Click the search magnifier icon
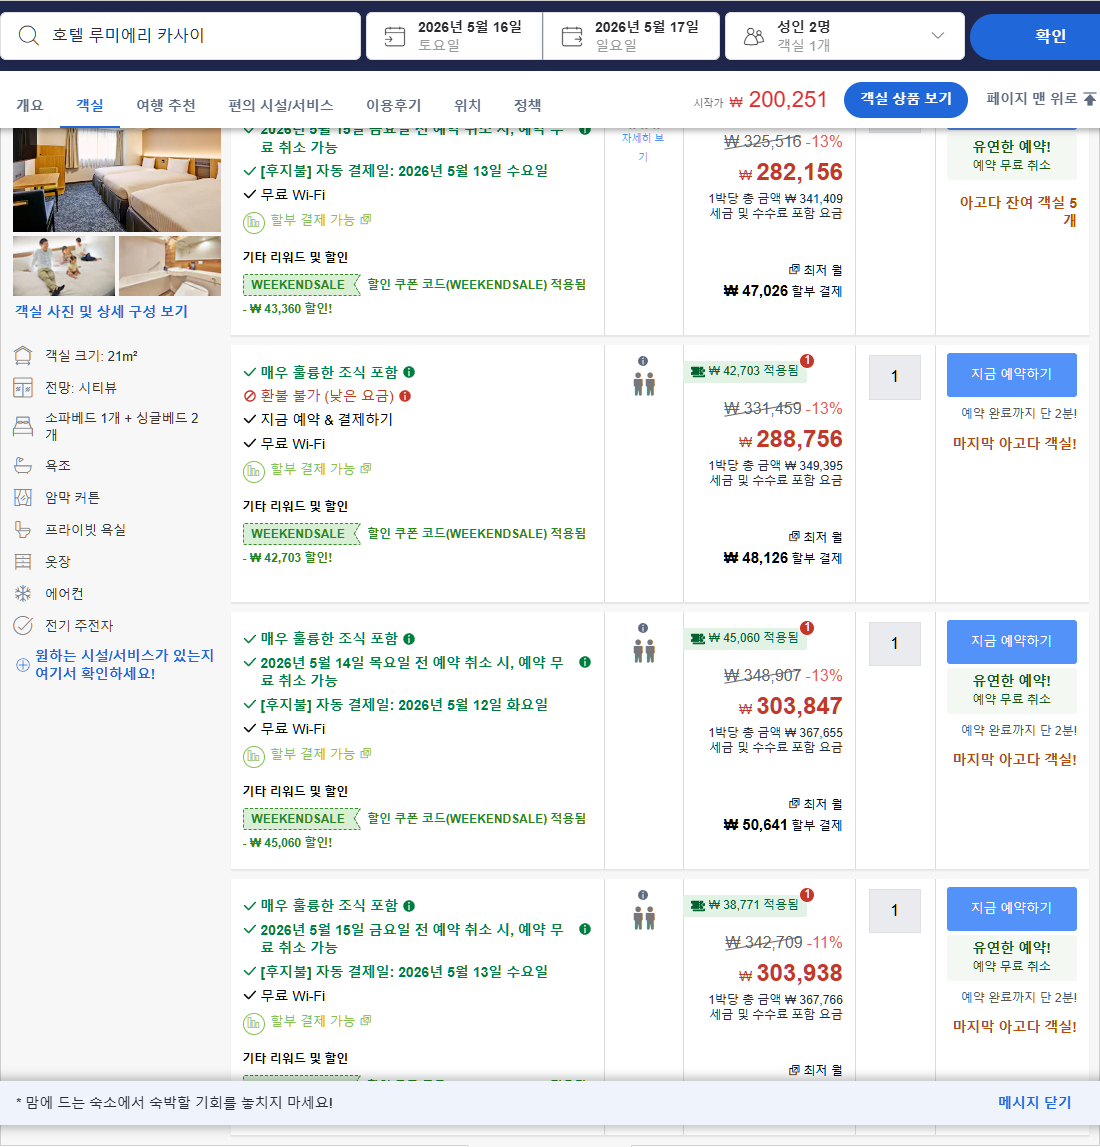Screen dimensions: 1100x1147 pyautogui.click(x=28, y=36)
